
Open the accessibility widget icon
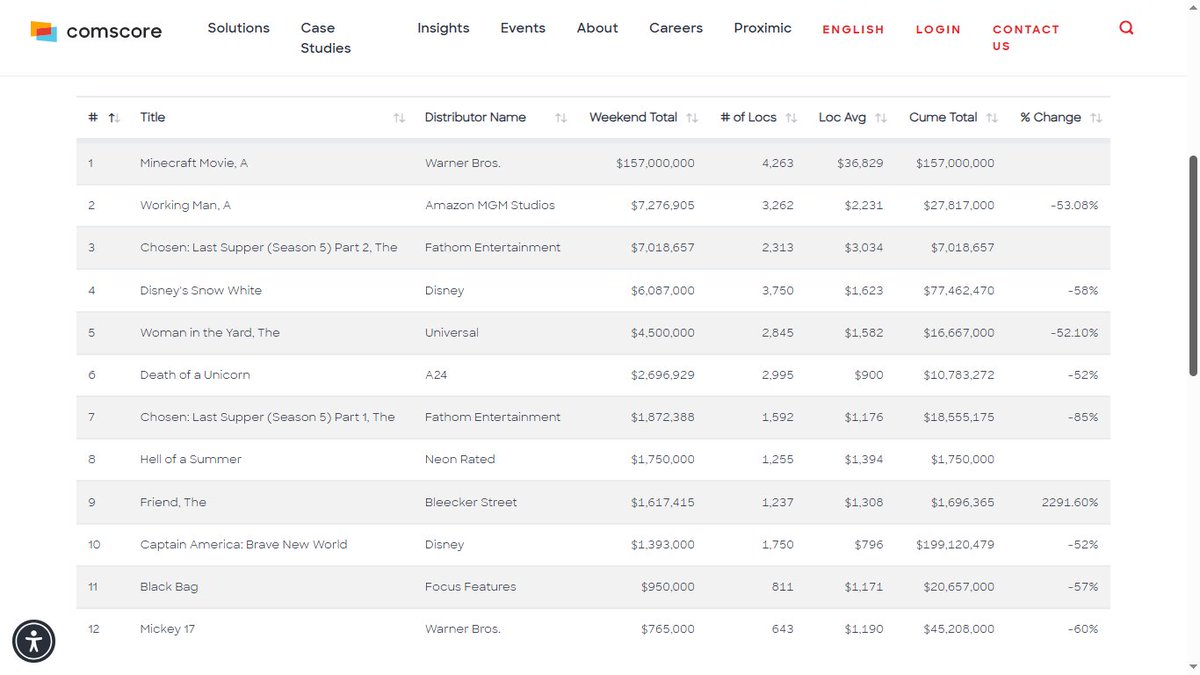coord(33,641)
